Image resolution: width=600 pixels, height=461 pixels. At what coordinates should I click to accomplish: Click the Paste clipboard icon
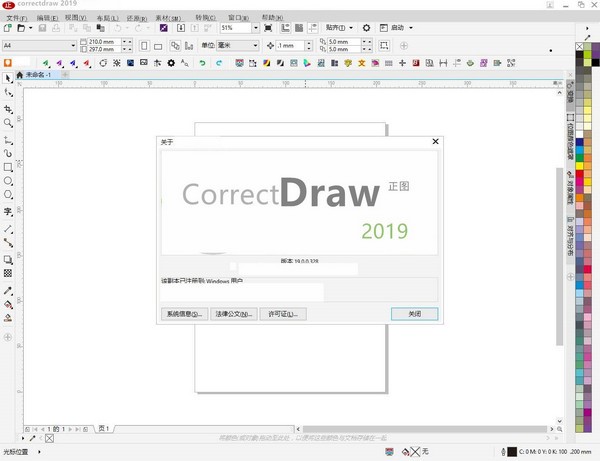100,28
